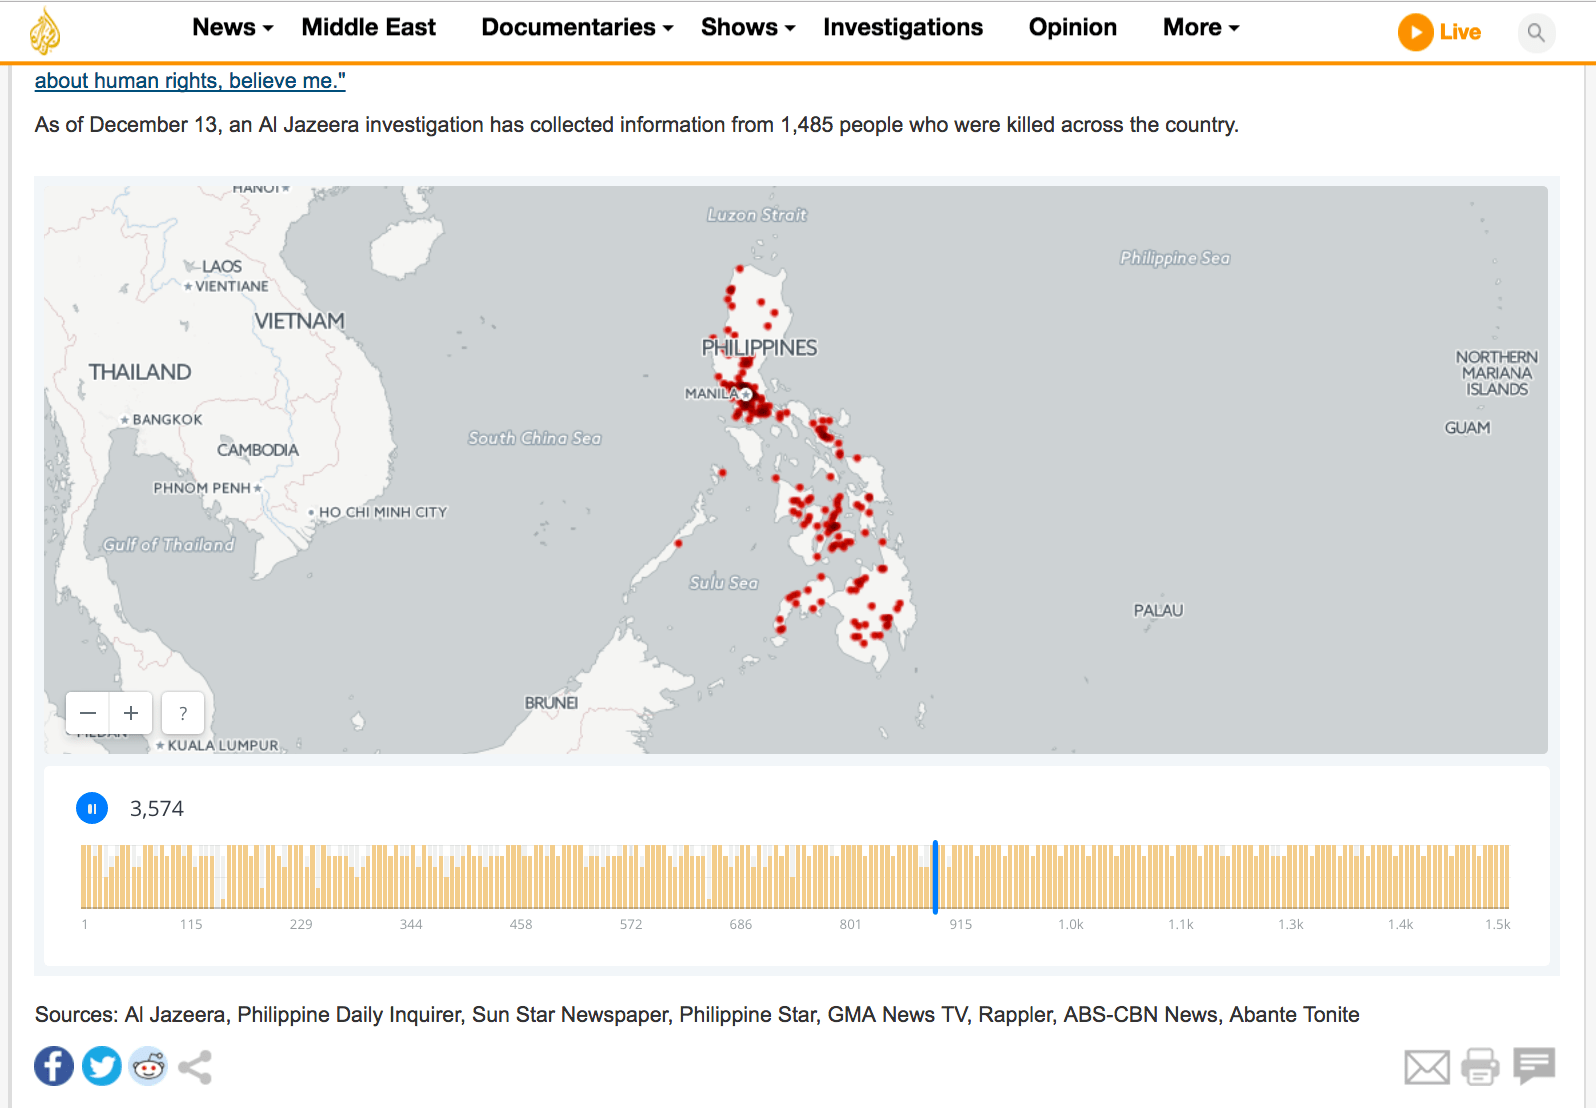Image resolution: width=1596 pixels, height=1108 pixels.
Task: Open map help question mark button
Action: [x=183, y=713]
